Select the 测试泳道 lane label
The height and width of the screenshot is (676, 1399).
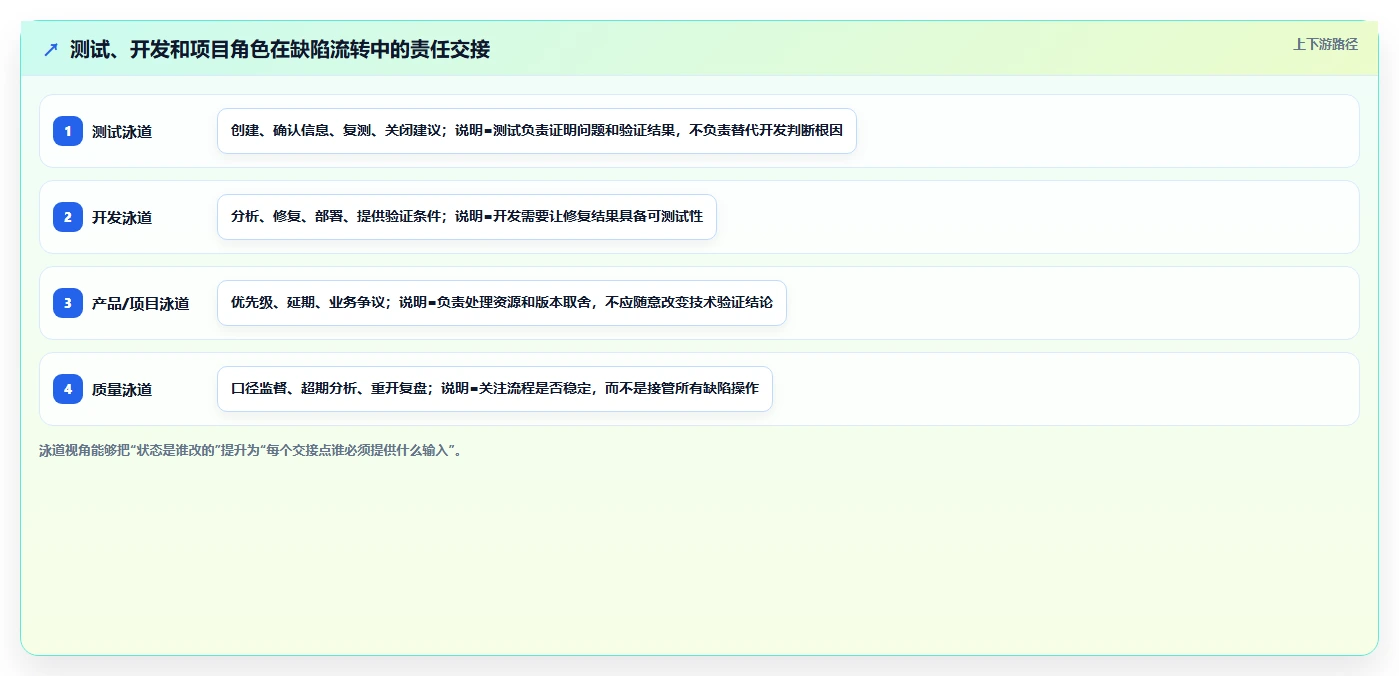click(122, 131)
